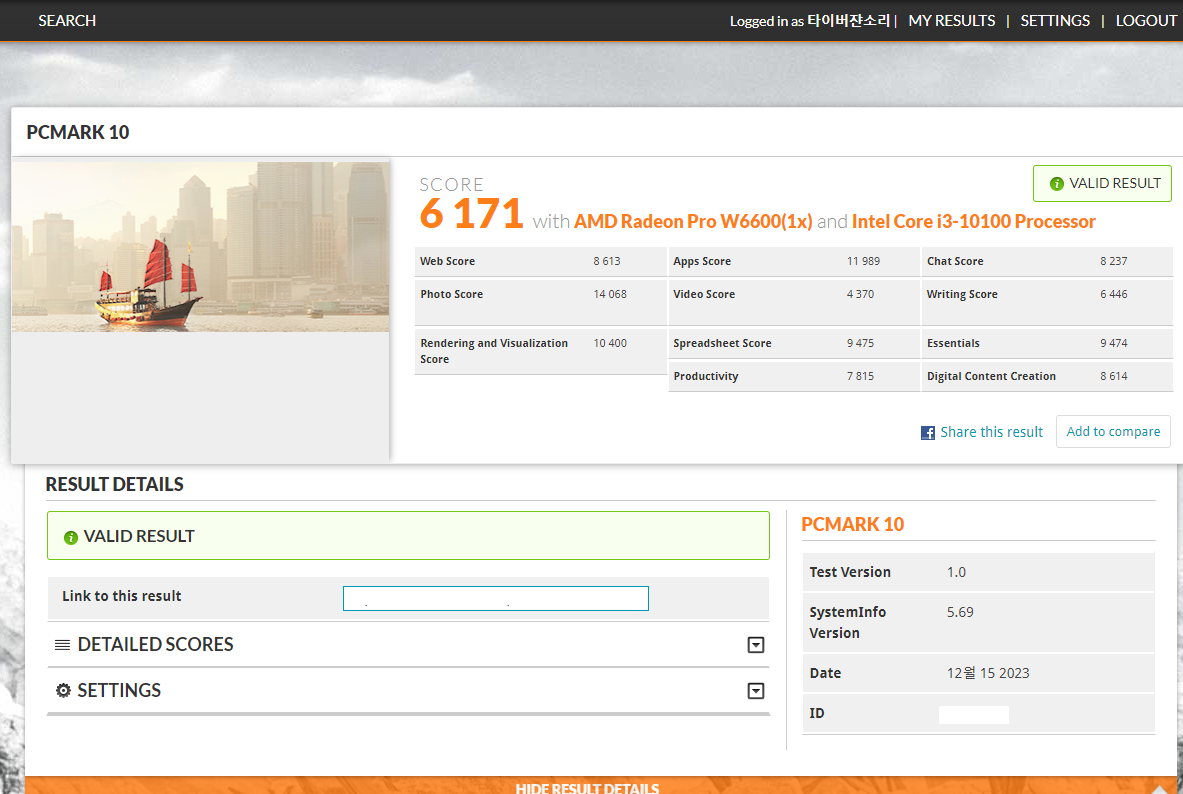Click the Valid Result badge button
The width and height of the screenshot is (1183, 794).
tap(1102, 183)
